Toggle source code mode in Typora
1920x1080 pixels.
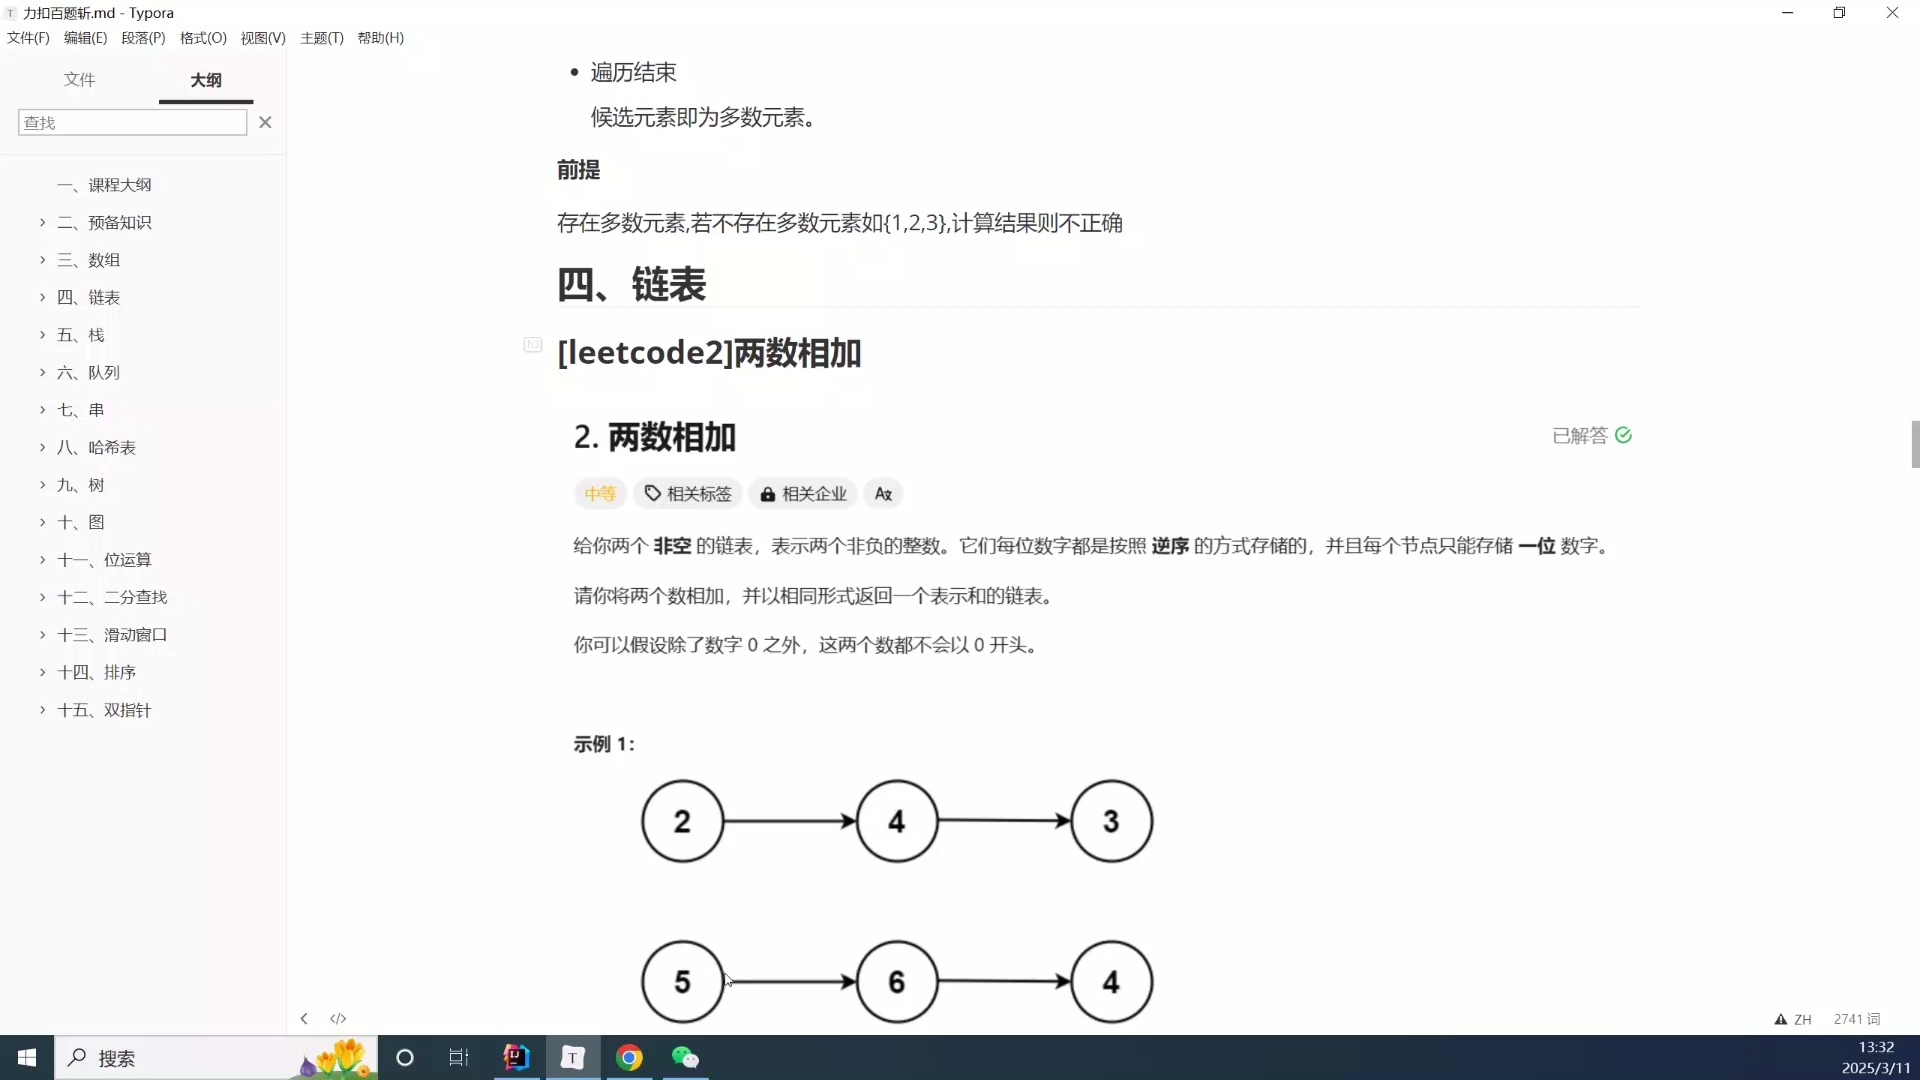coord(338,1018)
